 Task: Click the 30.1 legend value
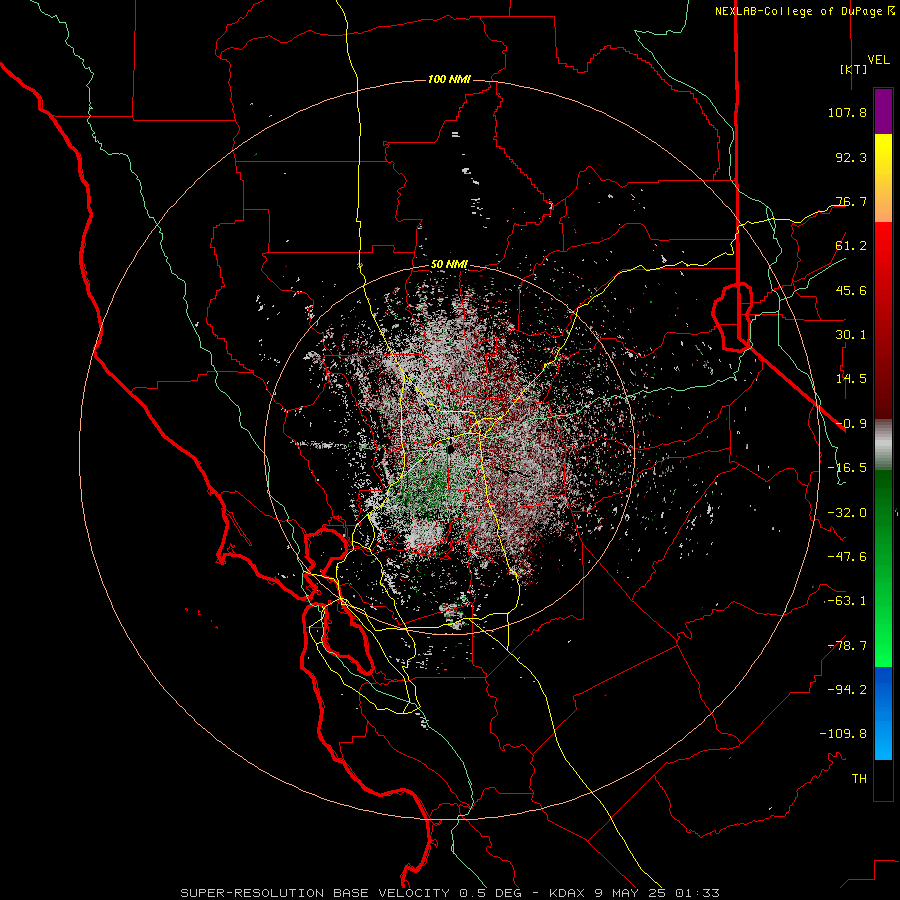[x=851, y=335]
